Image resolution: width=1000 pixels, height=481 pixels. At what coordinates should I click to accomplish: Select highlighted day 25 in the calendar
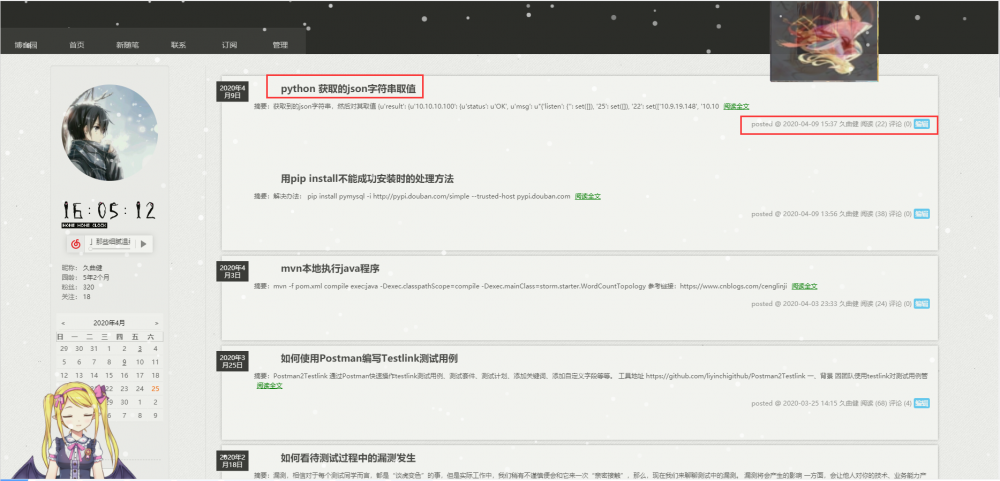(x=156, y=388)
